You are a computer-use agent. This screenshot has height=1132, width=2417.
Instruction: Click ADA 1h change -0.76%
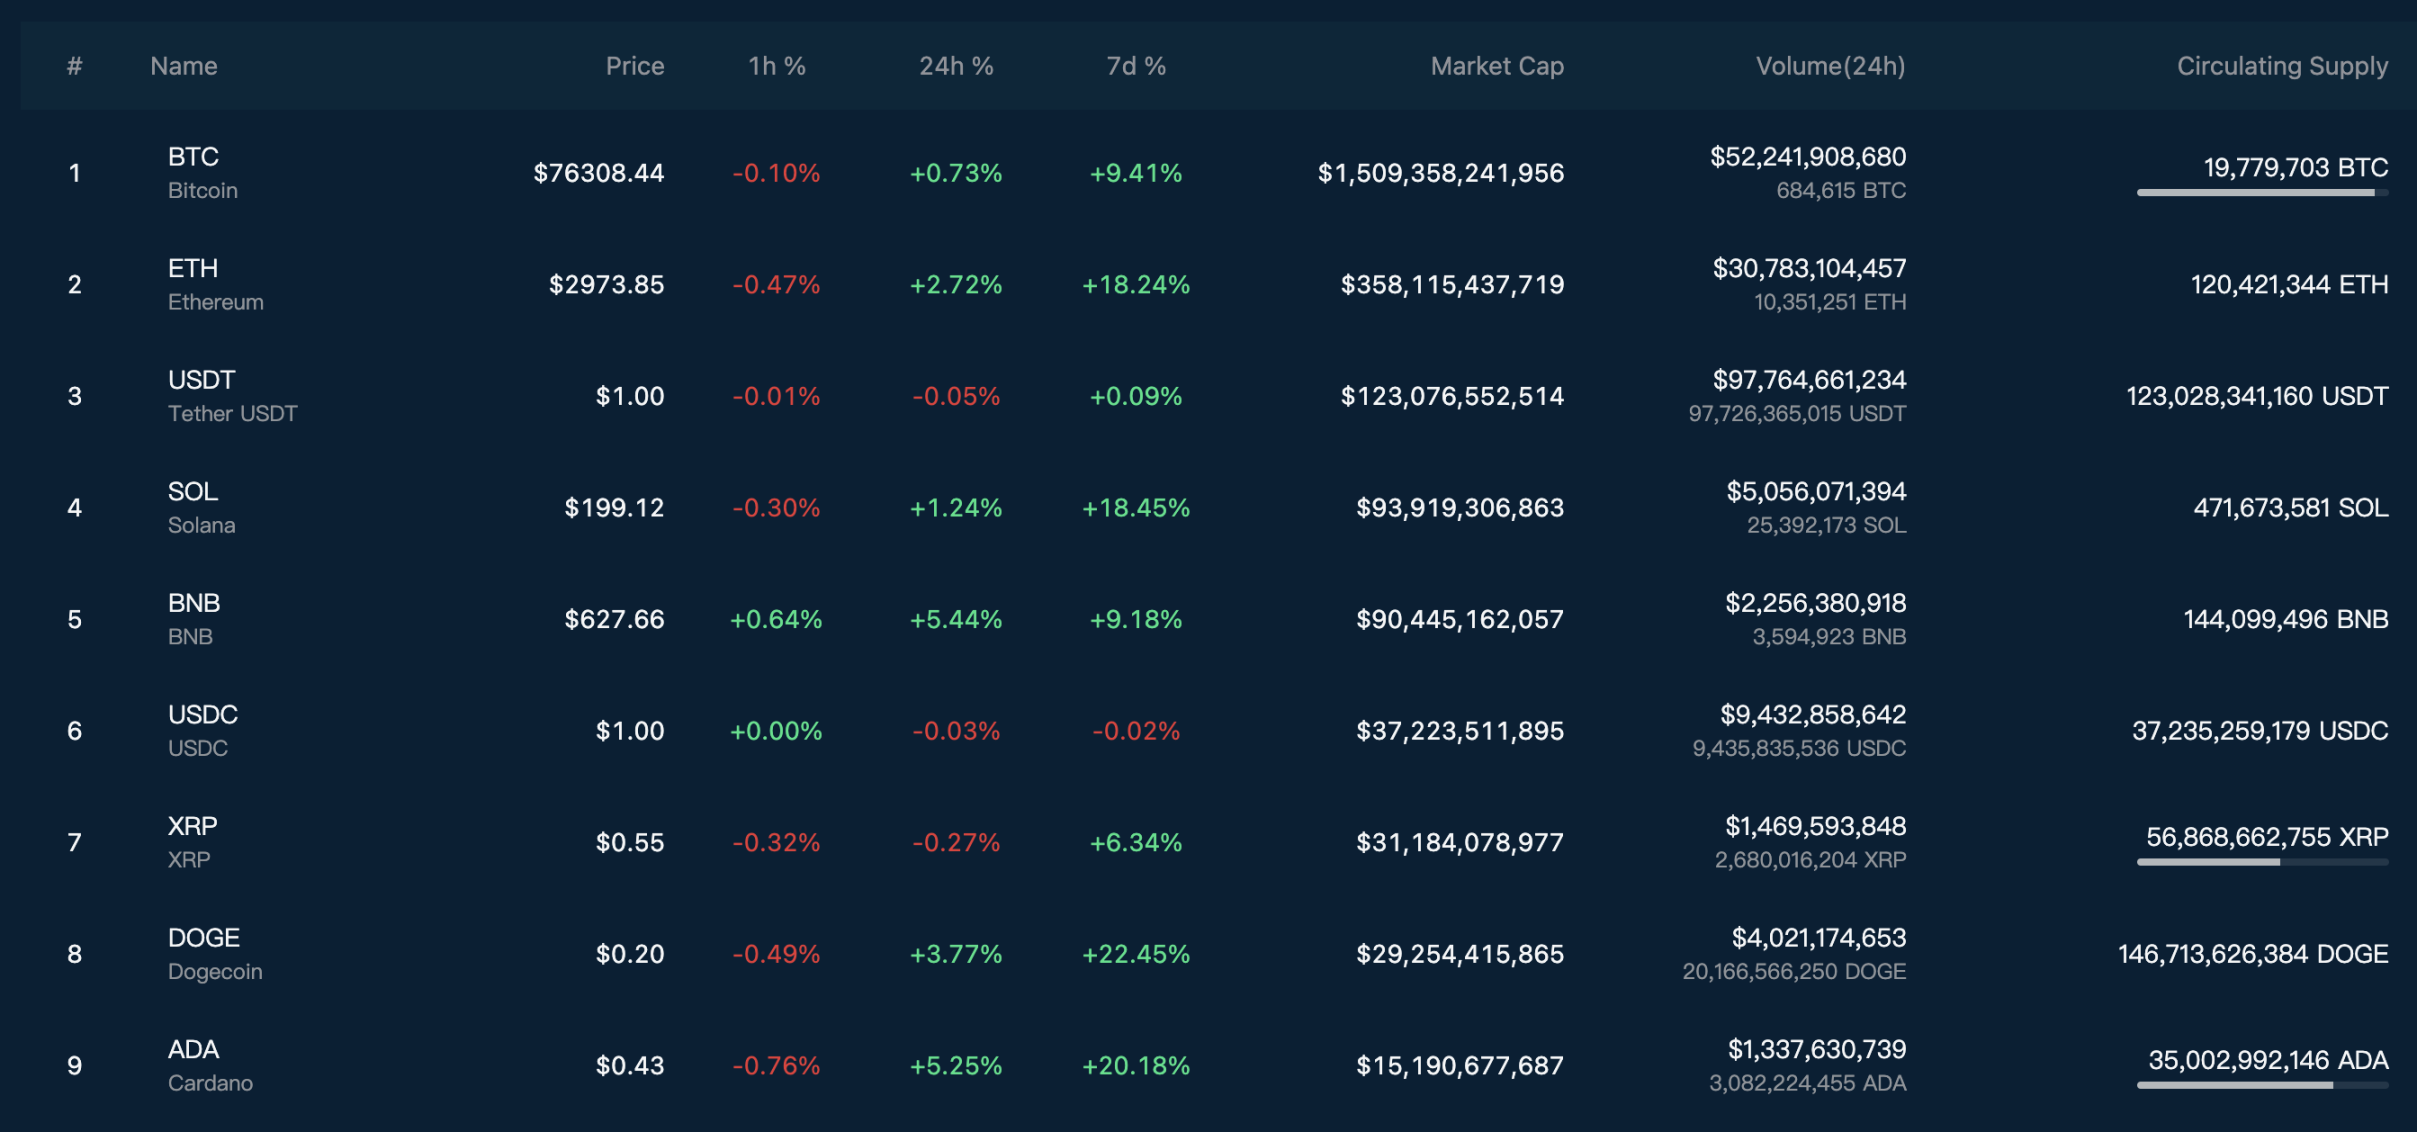pos(776,1066)
